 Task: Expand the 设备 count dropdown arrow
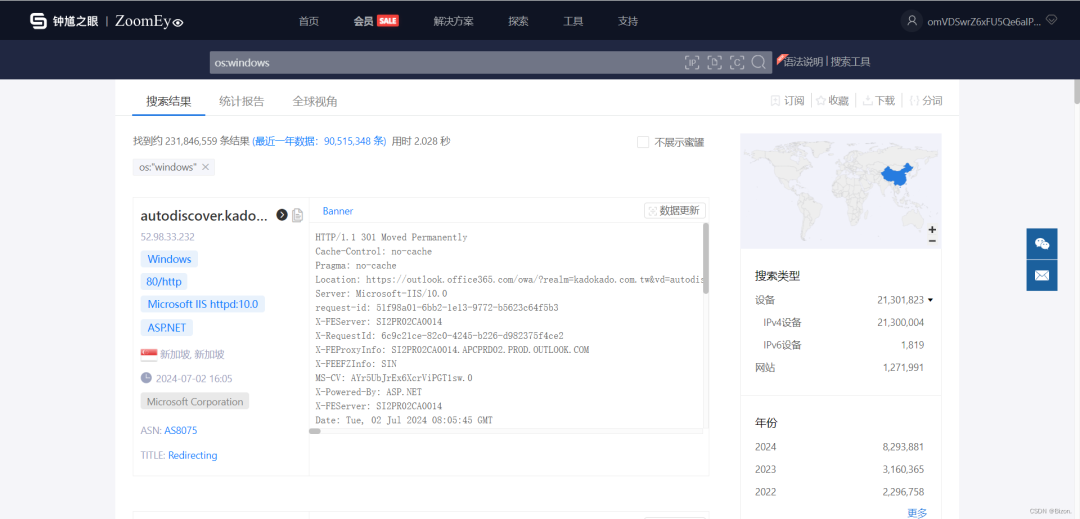(931, 300)
